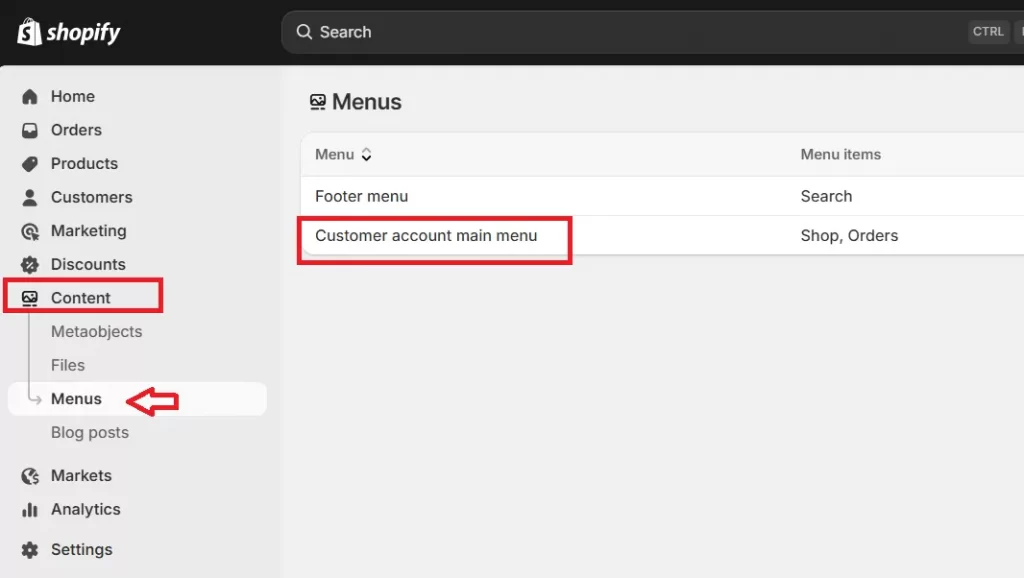Viewport: 1024px width, 578px height.
Task: Open Analytics using its bar-chart icon
Action: pos(31,510)
